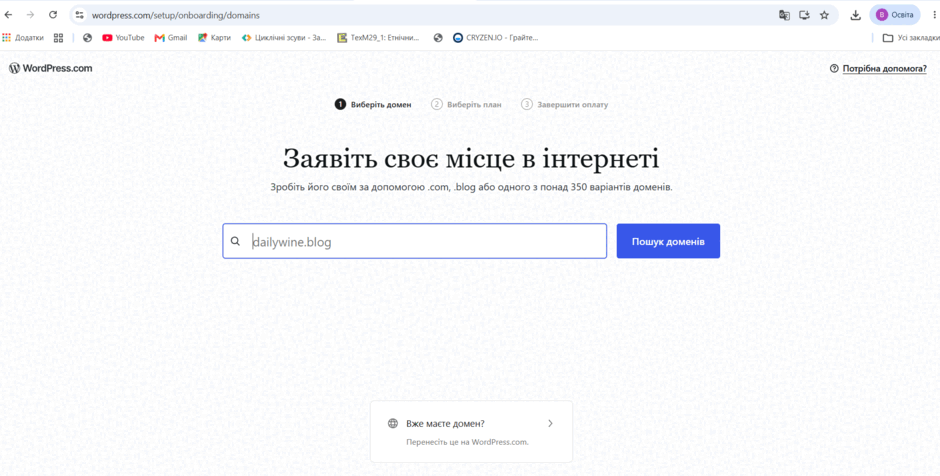Click the Google Translate icon in address bar
This screenshot has width=940, height=476.
tap(784, 15)
